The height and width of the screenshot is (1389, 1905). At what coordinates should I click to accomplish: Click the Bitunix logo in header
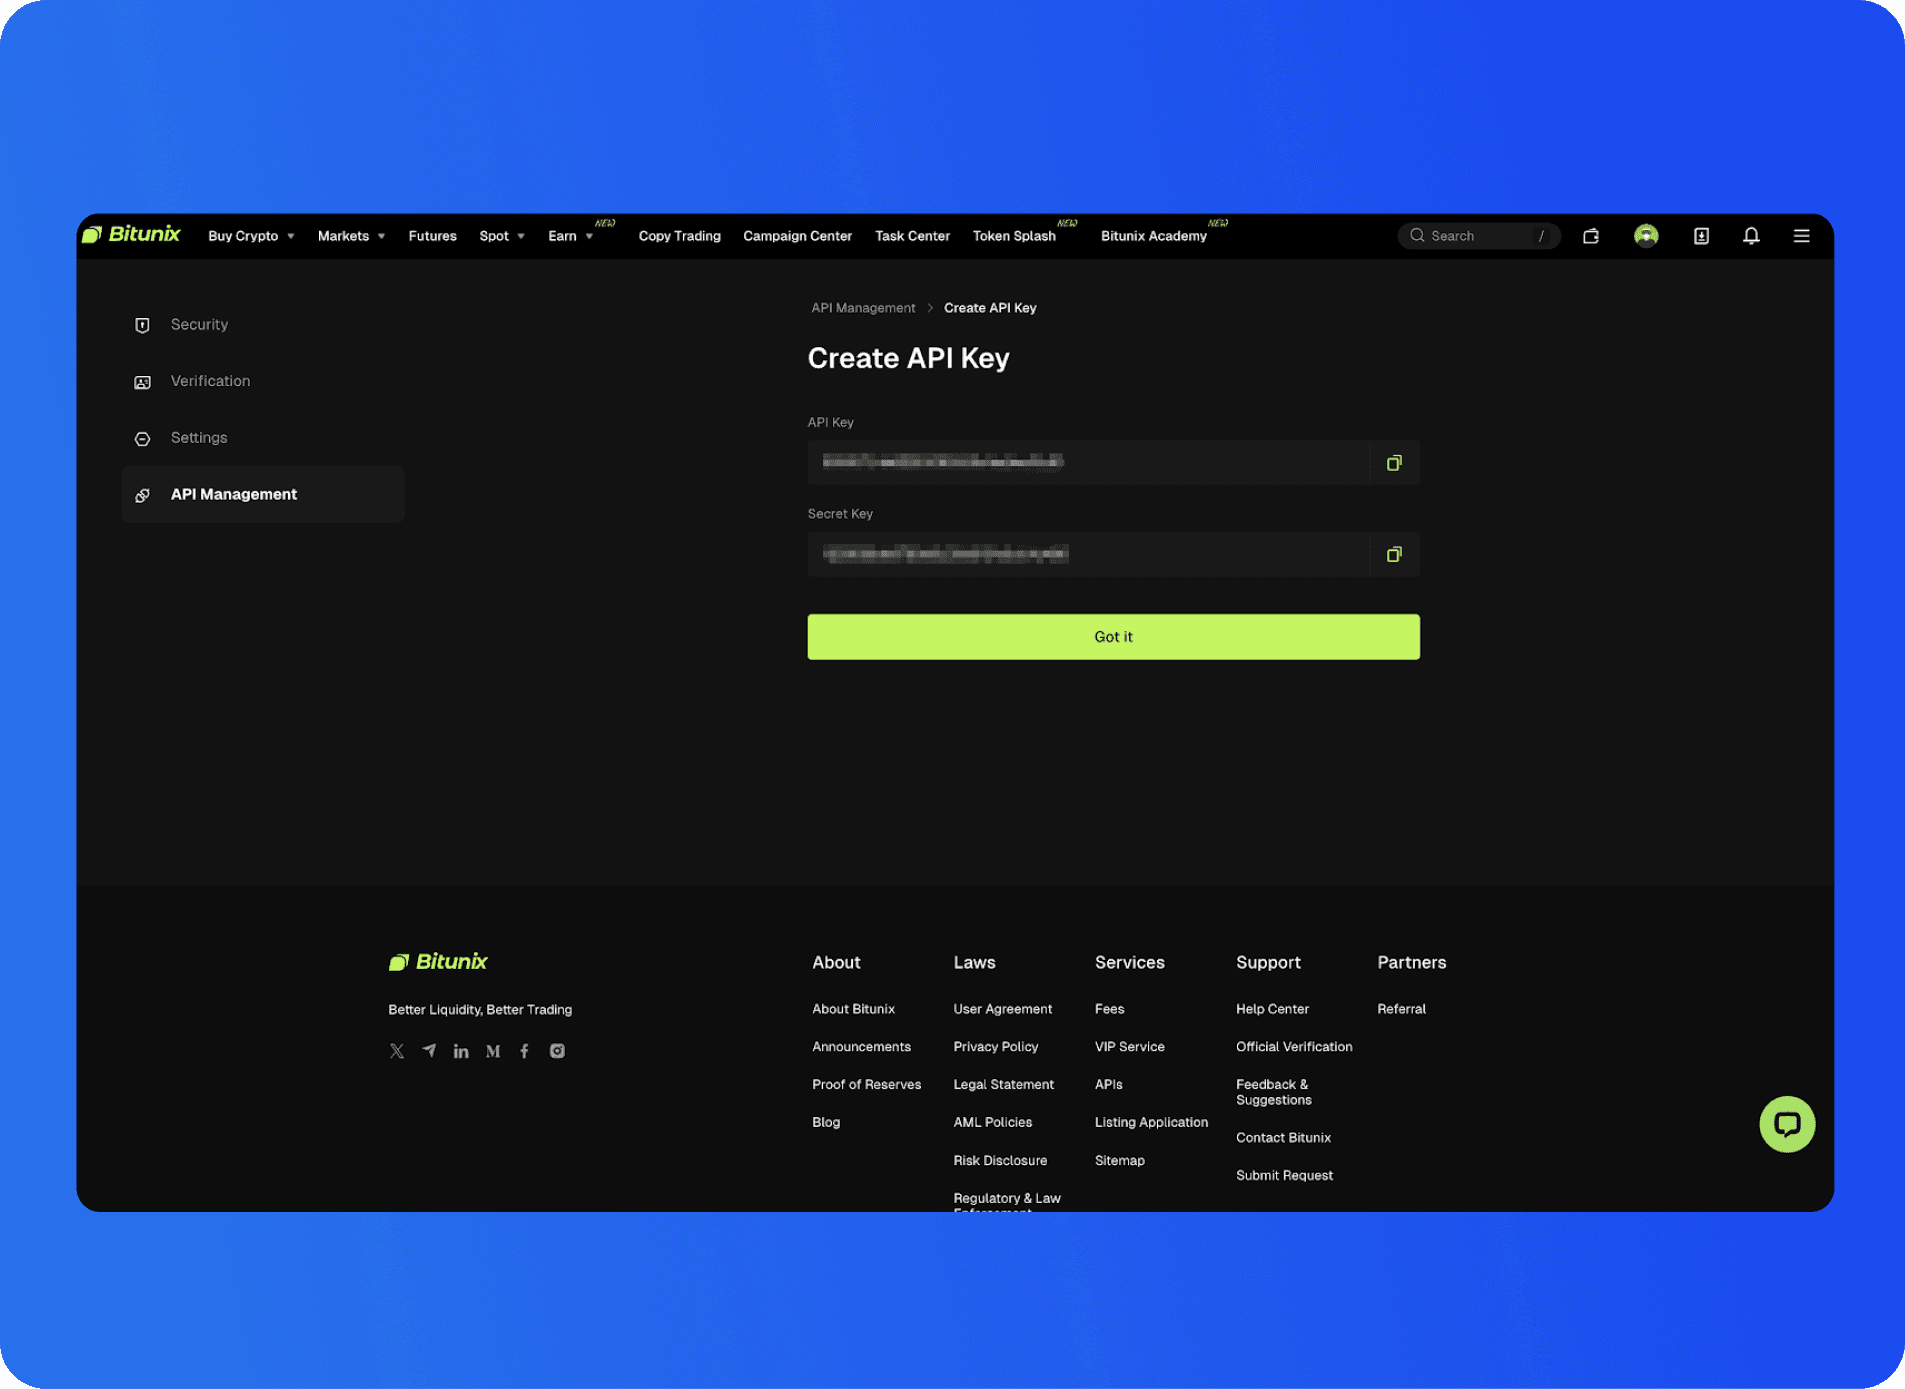(131, 235)
